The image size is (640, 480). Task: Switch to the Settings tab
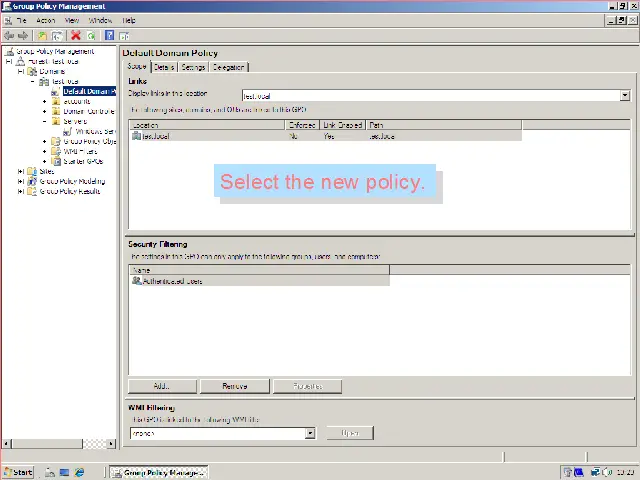point(193,67)
